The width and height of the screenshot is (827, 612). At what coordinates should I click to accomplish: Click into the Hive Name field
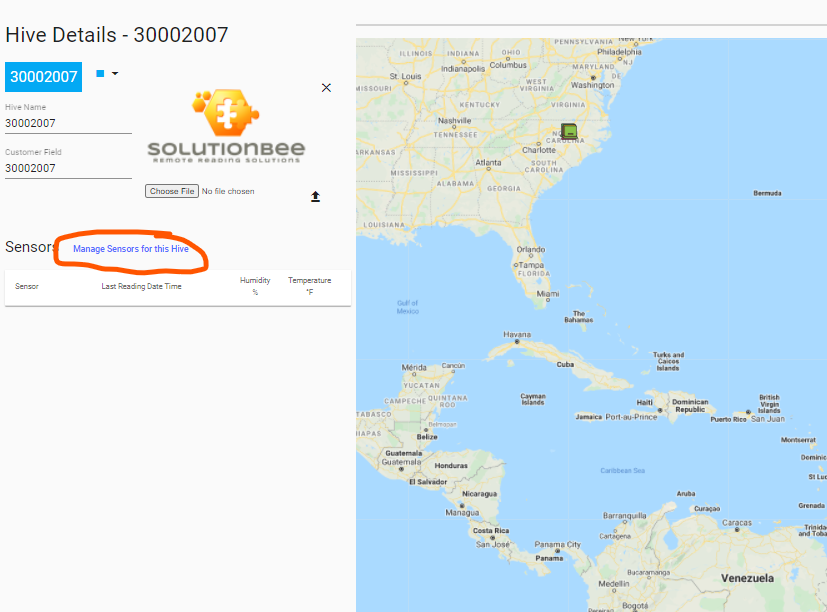click(69, 123)
